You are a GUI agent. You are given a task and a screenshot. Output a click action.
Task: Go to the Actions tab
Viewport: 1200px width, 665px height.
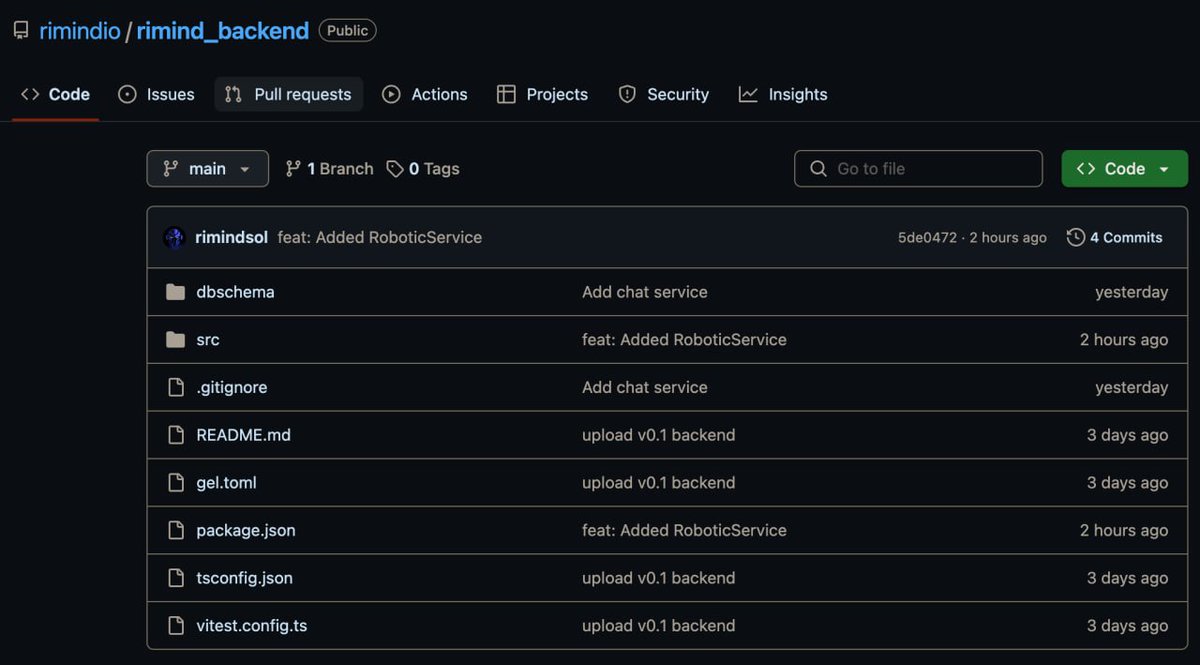tap(425, 94)
